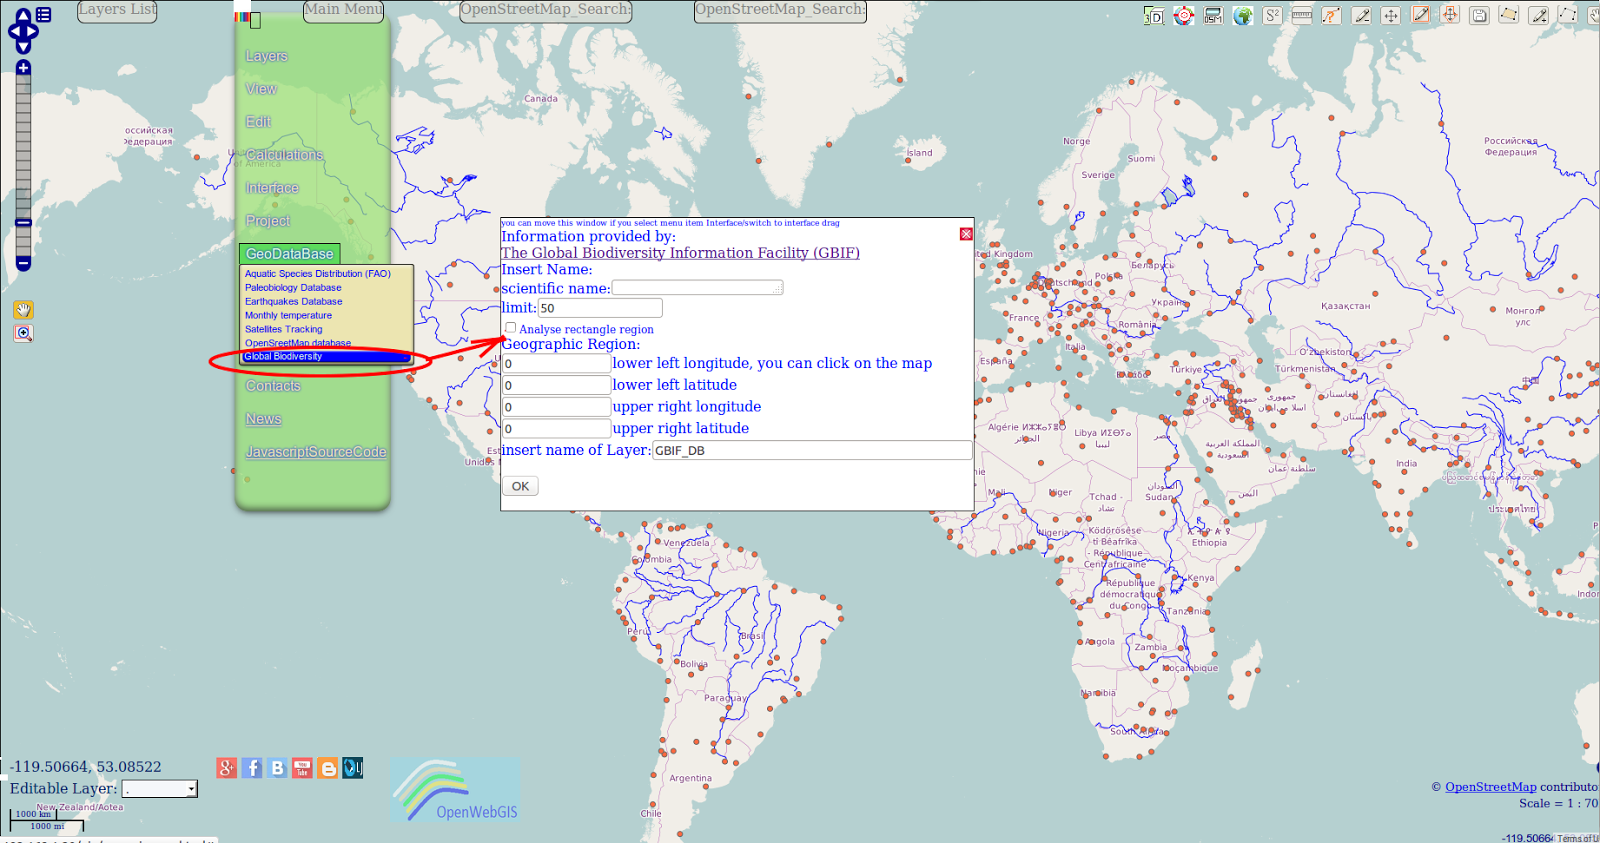Viewport: 1600px width, 843px height.
Task: Click the Layer name field GBIF_DB
Action: (812, 451)
